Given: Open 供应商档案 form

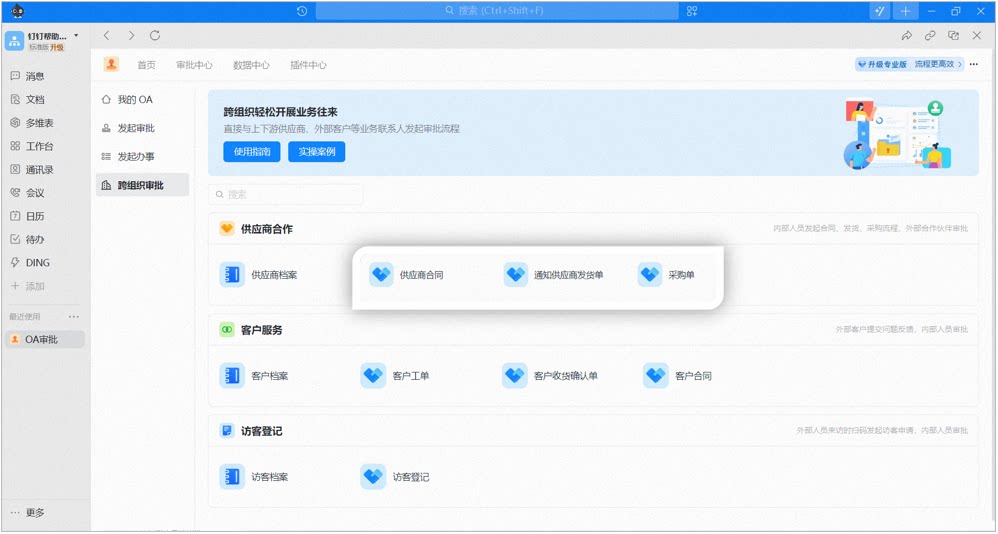Looking at the screenshot, I should 259,275.
